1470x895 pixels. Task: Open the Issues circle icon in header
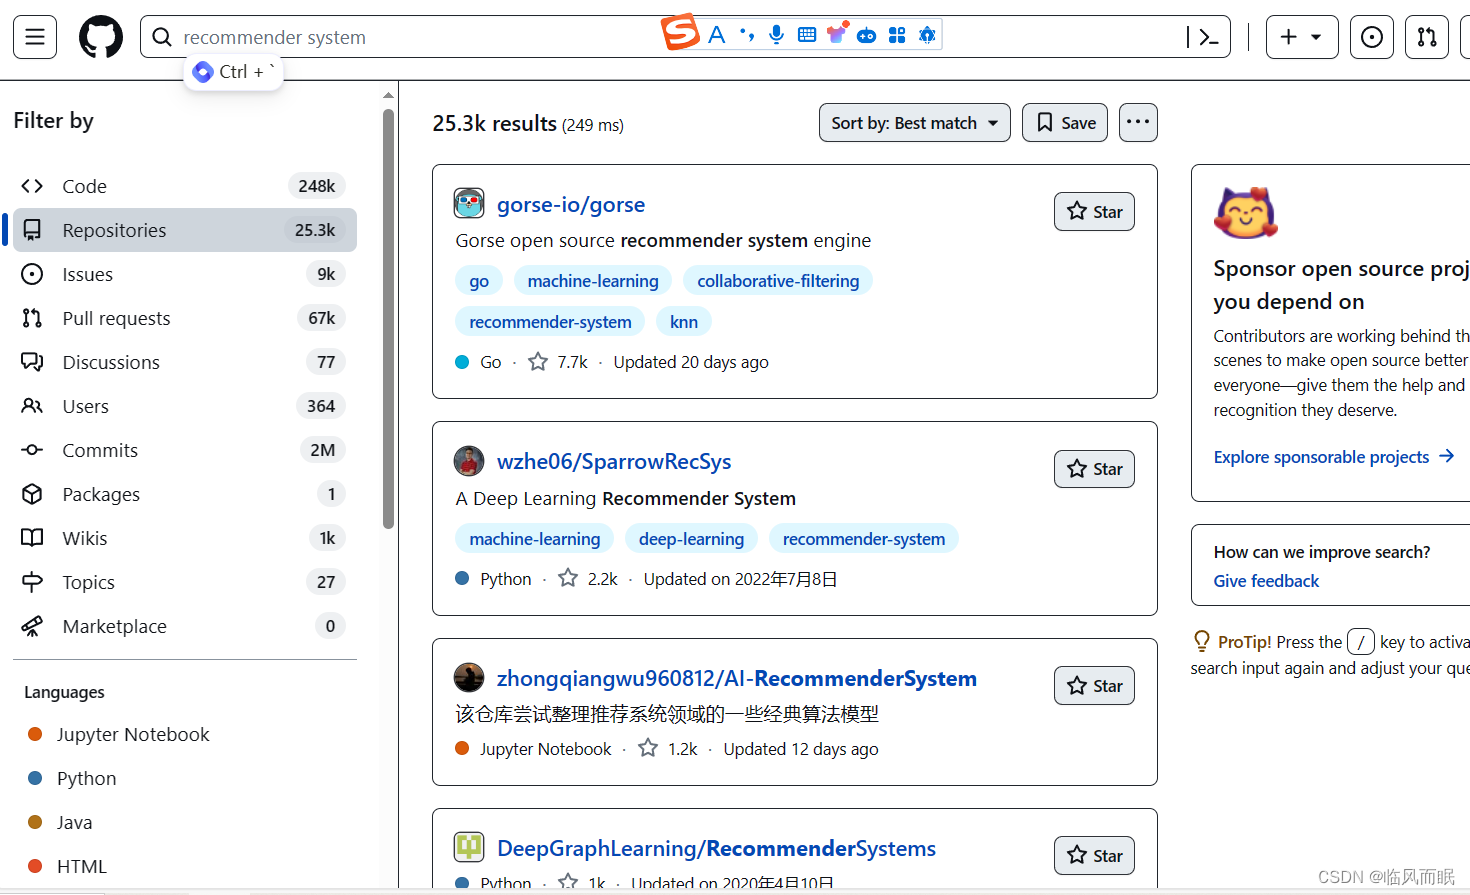point(1372,37)
